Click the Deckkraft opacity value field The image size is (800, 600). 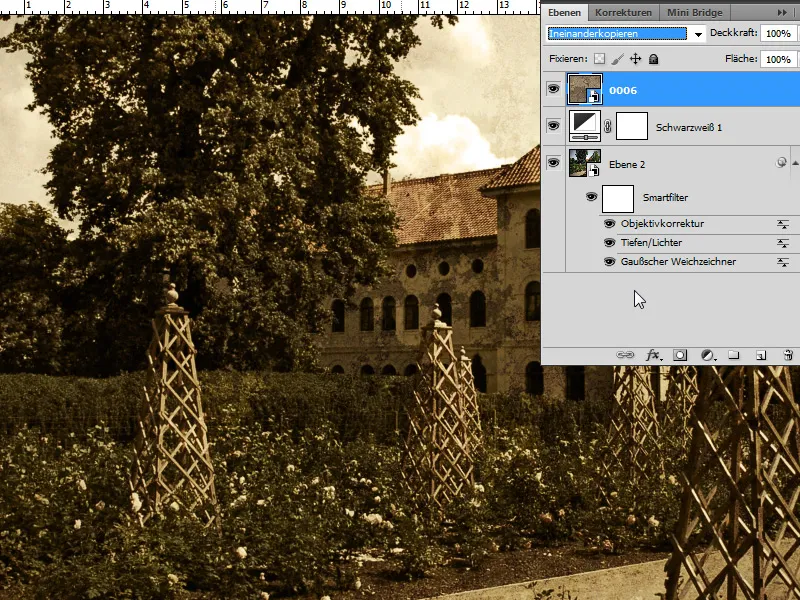[x=778, y=34]
